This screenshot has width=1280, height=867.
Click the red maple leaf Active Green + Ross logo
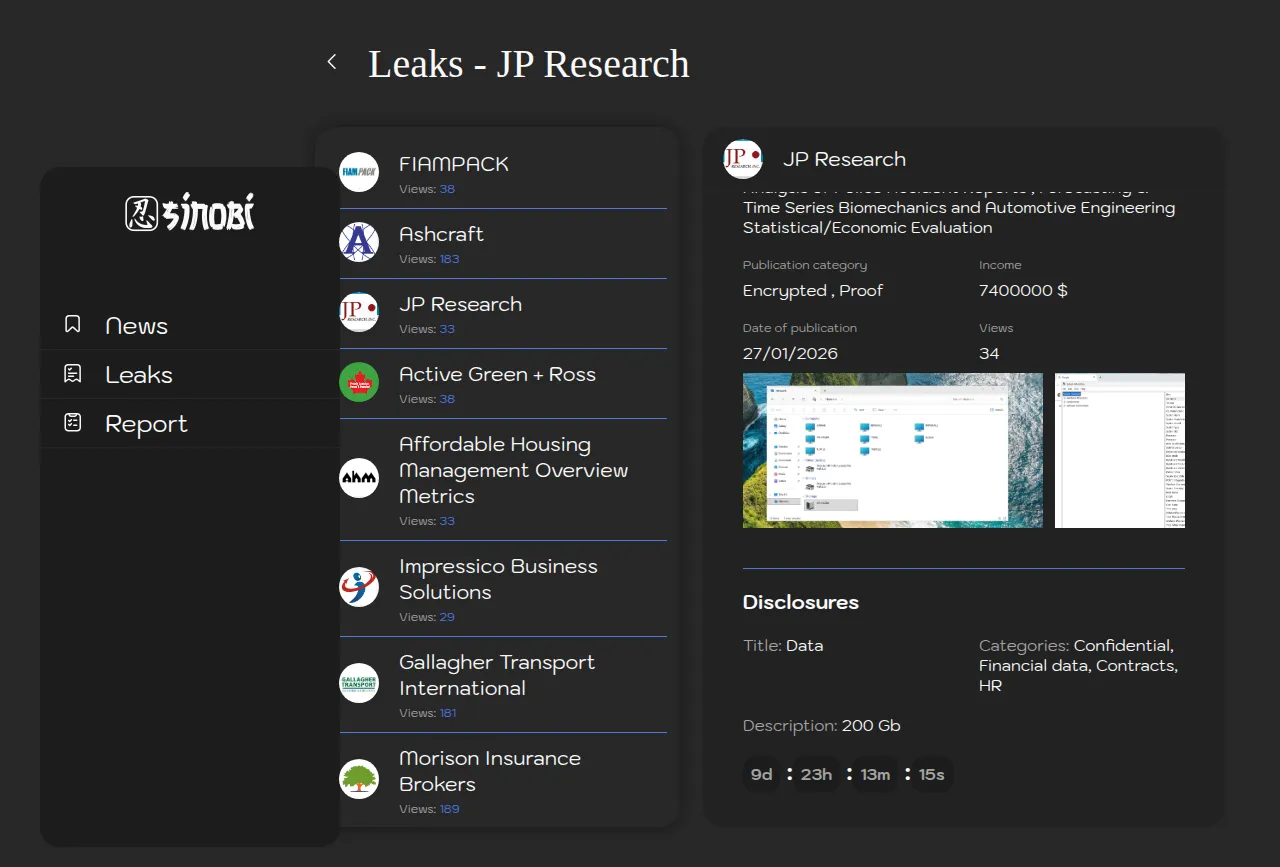click(x=359, y=382)
